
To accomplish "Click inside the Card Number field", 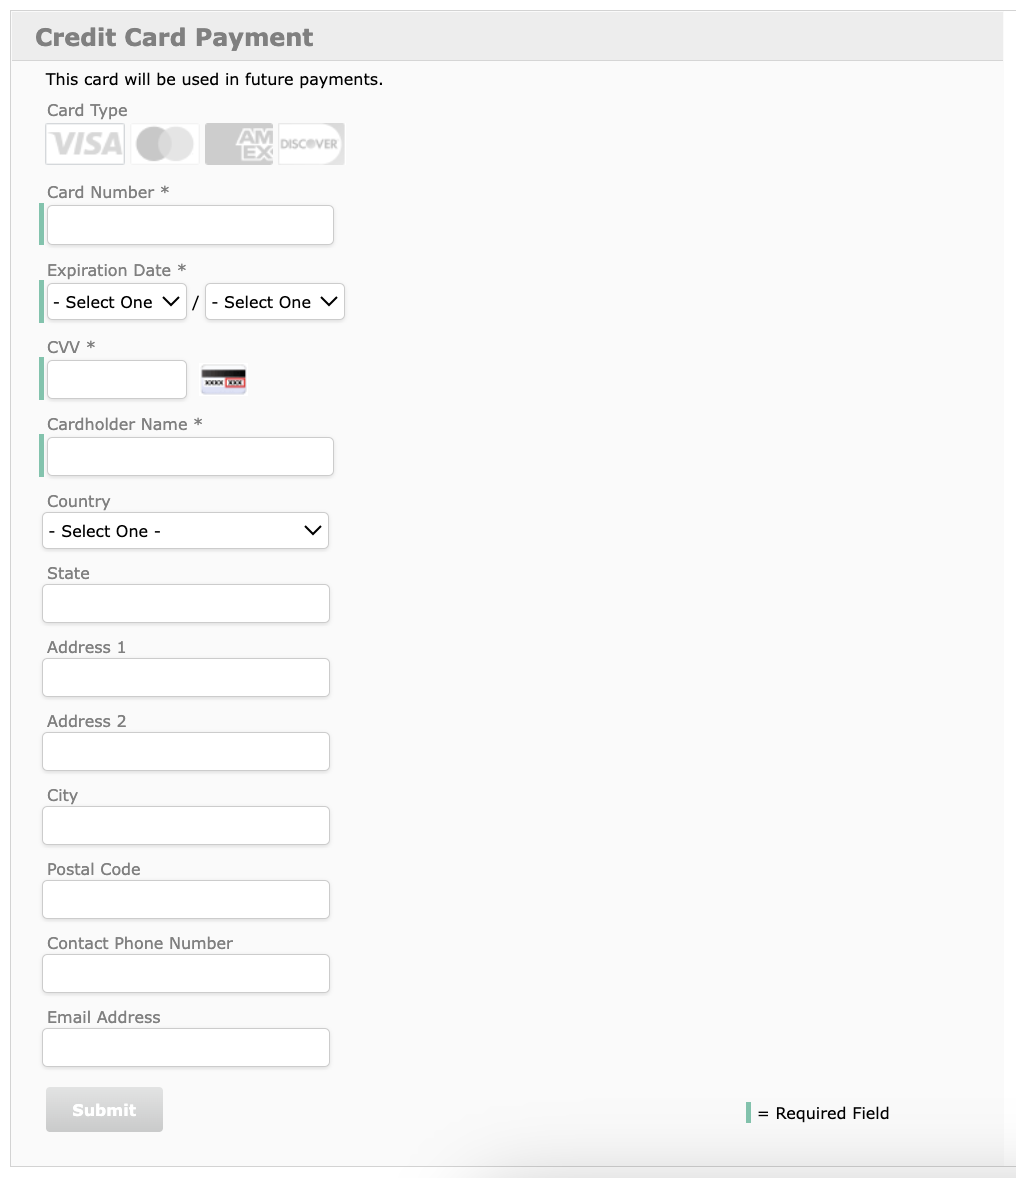I will (x=189, y=224).
